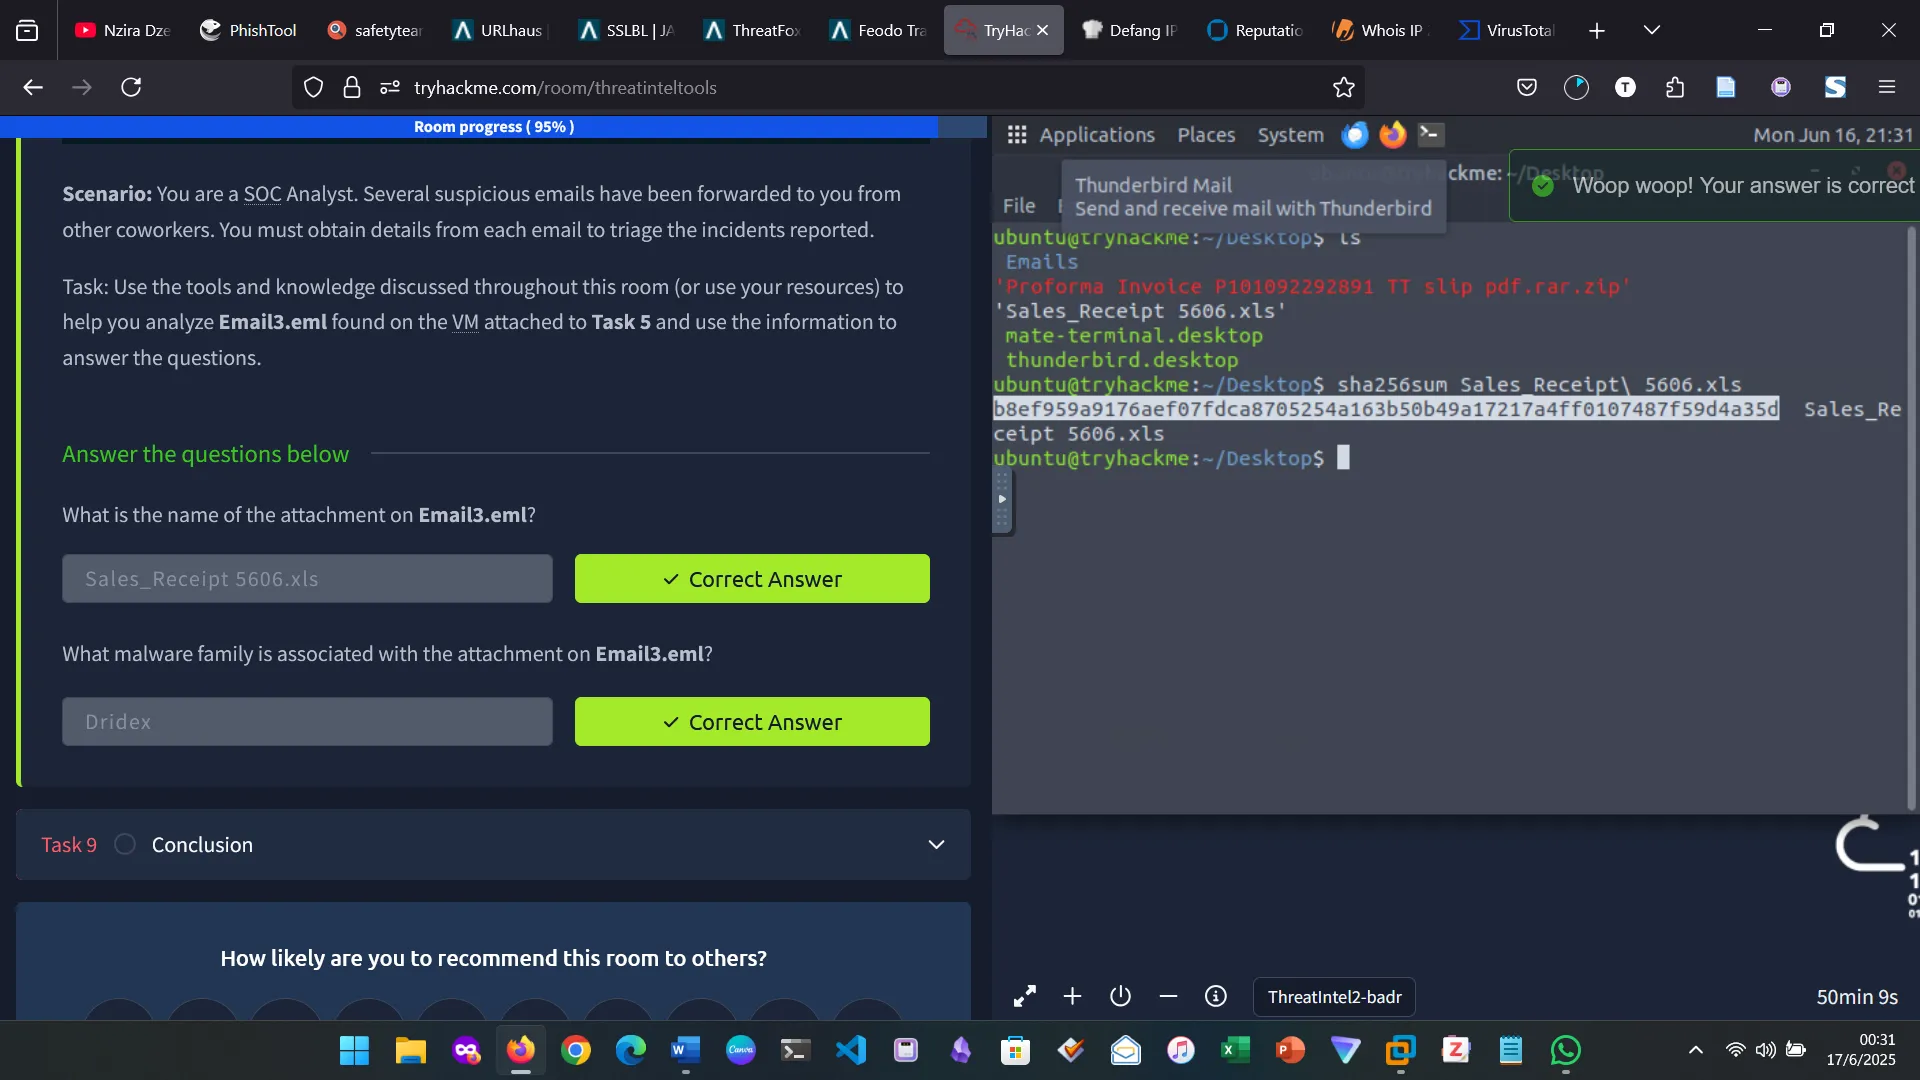Bookmark this page with the star
This screenshot has height=1080, width=1920.
click(1343, 87)
